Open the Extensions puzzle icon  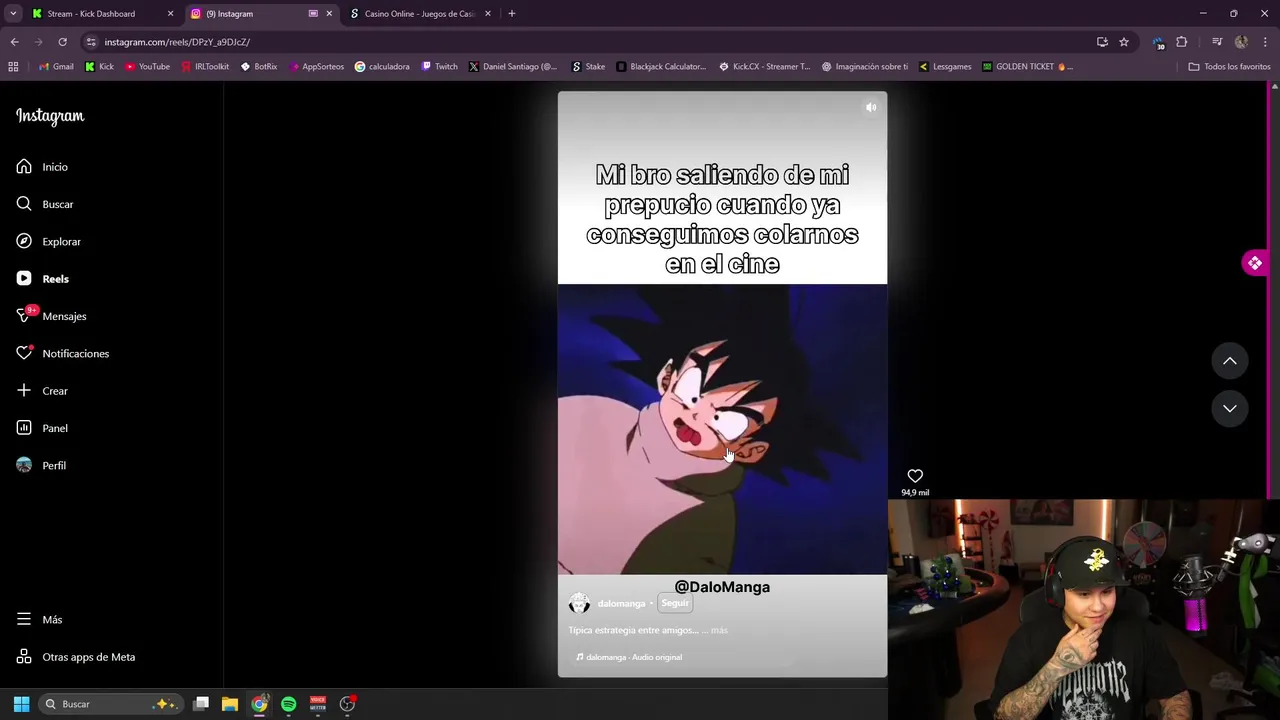coord(1182,42)
